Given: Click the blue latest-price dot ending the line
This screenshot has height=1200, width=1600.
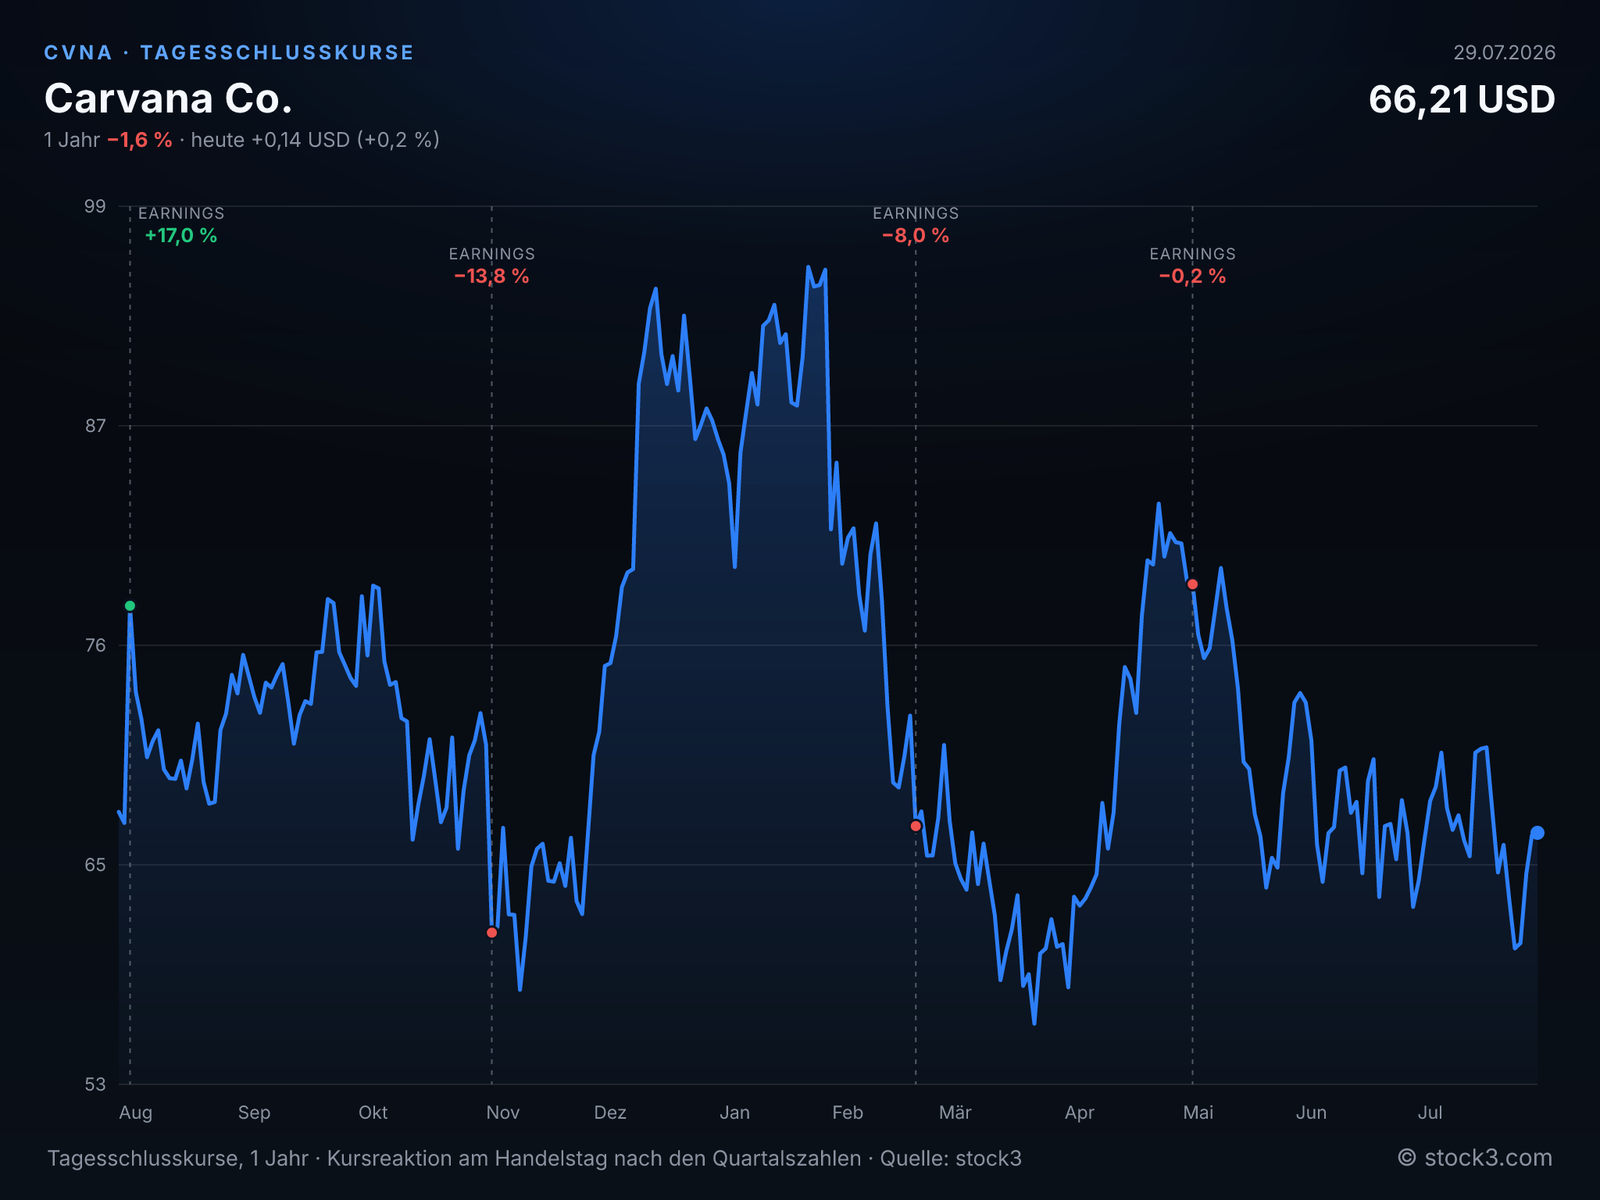Looking at the screenshot, I should tap(1538, 833).
